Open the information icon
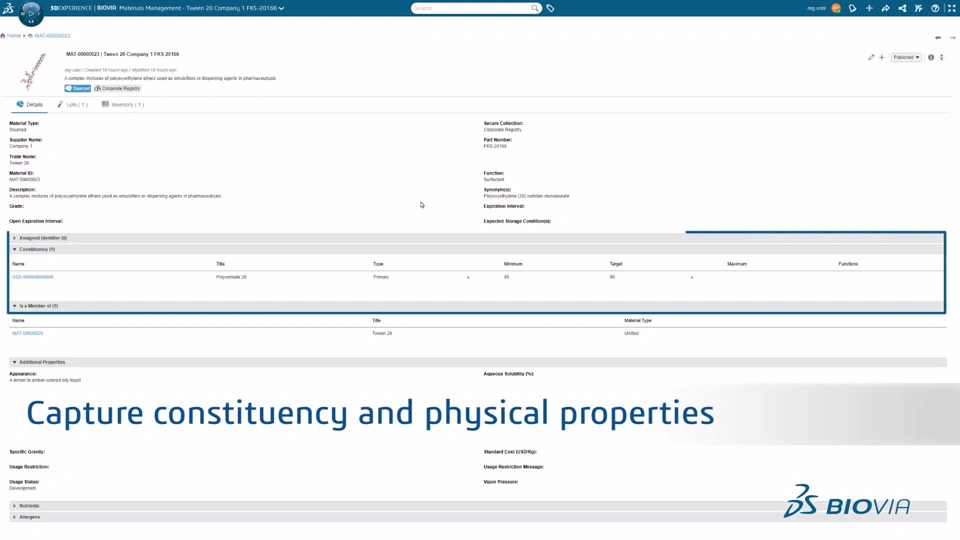 coord(931,58)
